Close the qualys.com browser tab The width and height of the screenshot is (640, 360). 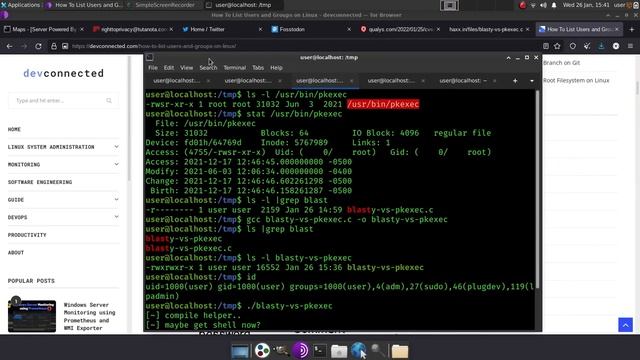click(x=438, y=29)
